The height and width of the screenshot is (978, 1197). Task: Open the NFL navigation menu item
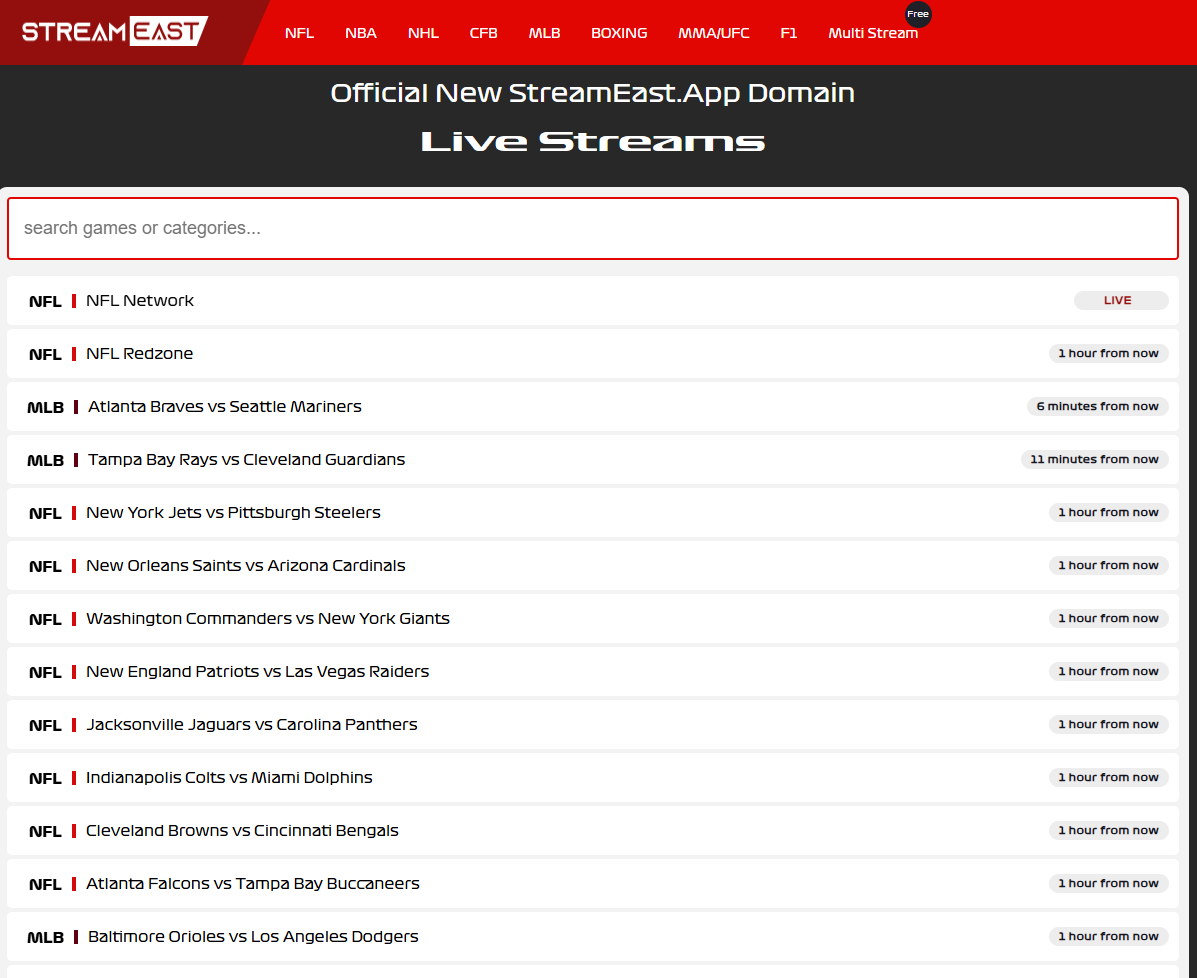[x=299, y=33]
